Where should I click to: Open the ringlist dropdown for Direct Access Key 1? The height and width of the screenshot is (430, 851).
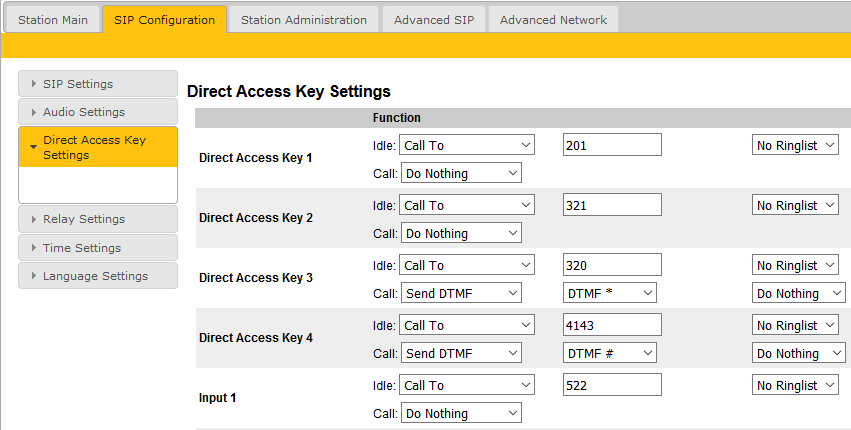[x=795, y=146]
